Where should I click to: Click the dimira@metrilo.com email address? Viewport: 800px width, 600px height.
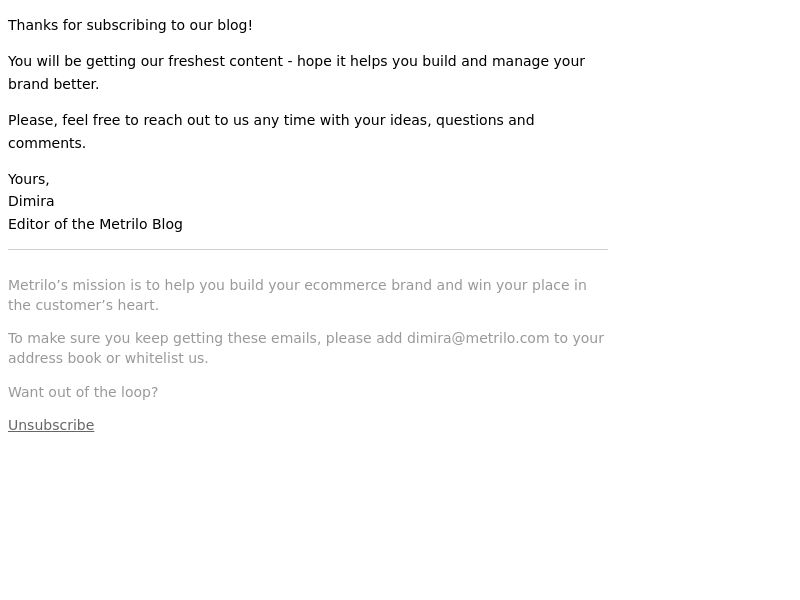pyautogui.click(x=478, y=338)
